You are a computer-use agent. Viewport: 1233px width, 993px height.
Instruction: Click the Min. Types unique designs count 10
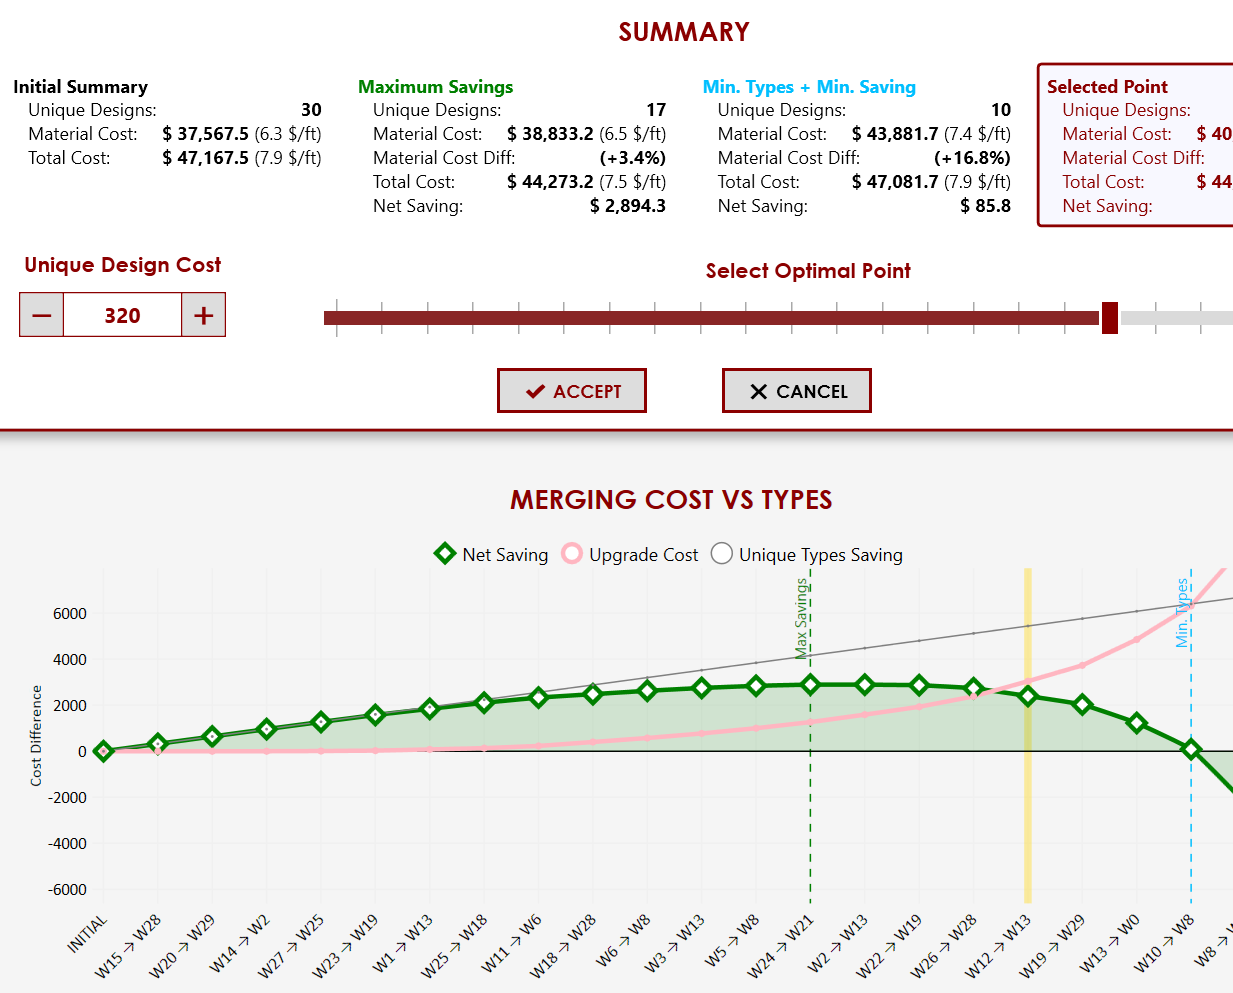(1001, 110)
